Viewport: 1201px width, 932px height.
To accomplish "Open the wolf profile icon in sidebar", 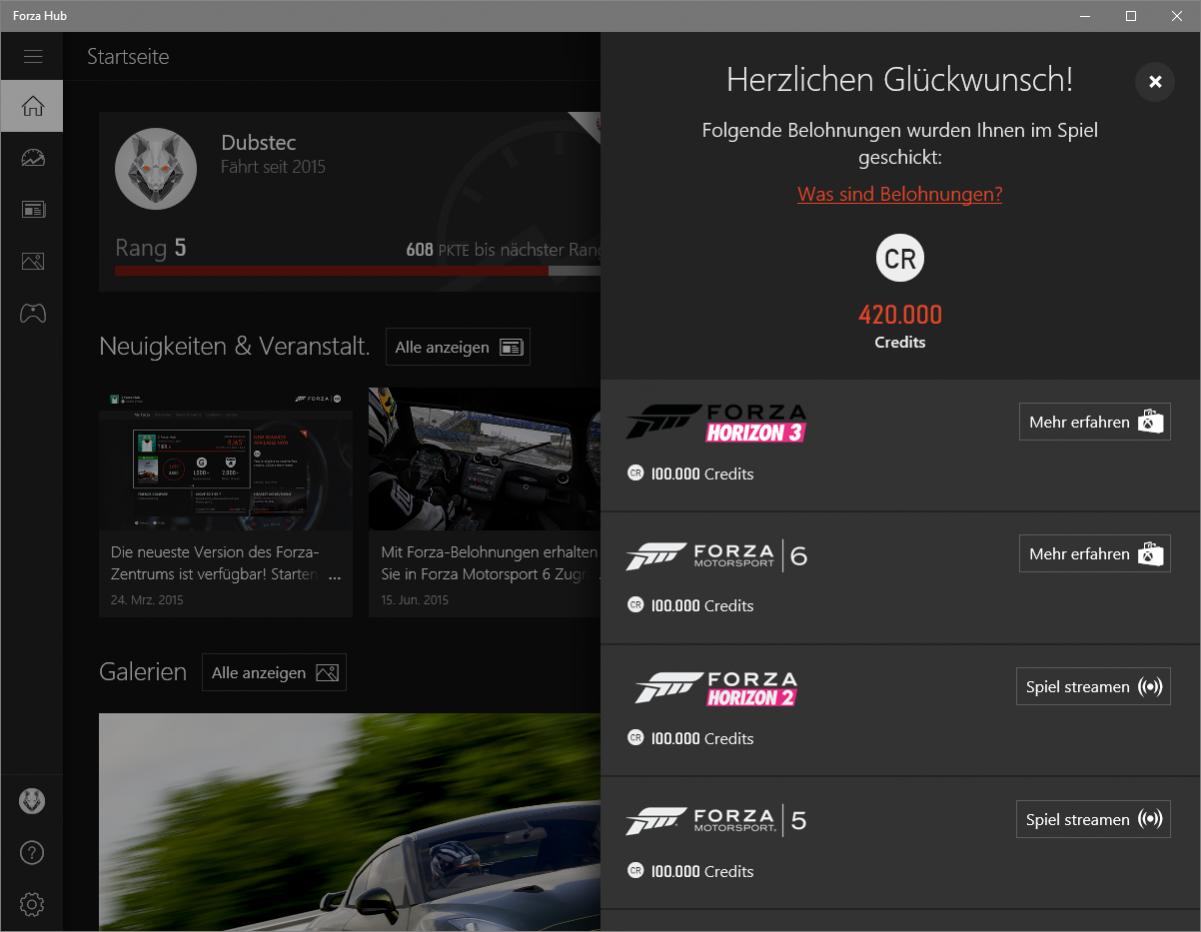I will (32, 801).
